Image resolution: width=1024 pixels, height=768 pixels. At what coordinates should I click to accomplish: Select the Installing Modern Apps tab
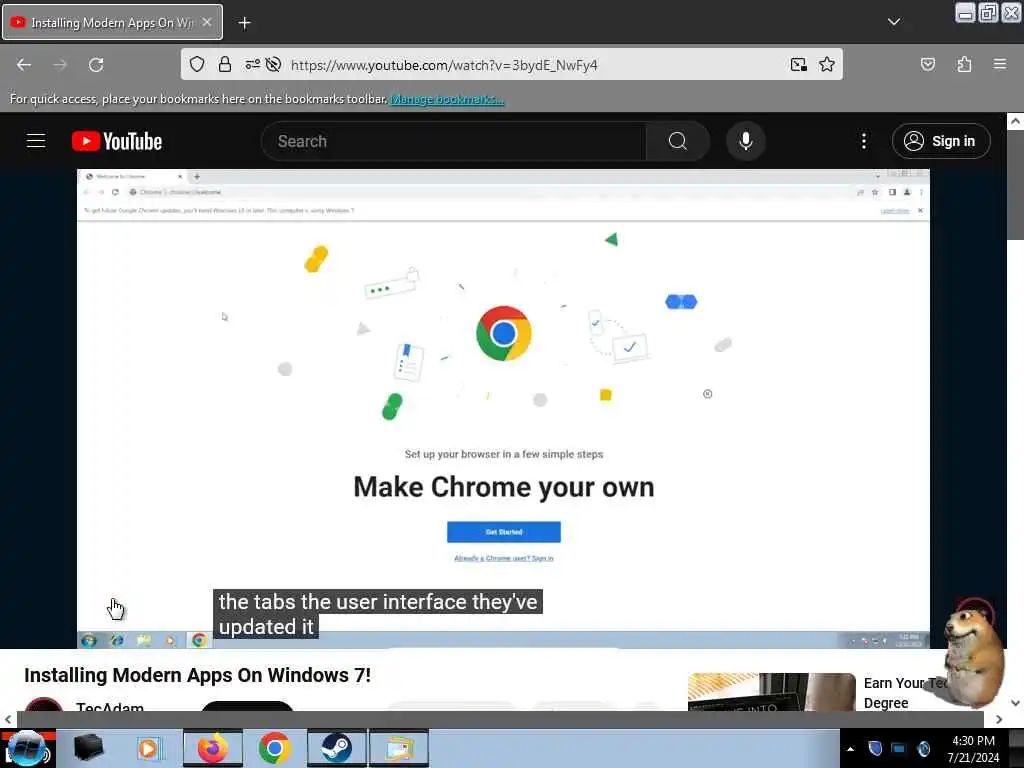pos(112,22)
